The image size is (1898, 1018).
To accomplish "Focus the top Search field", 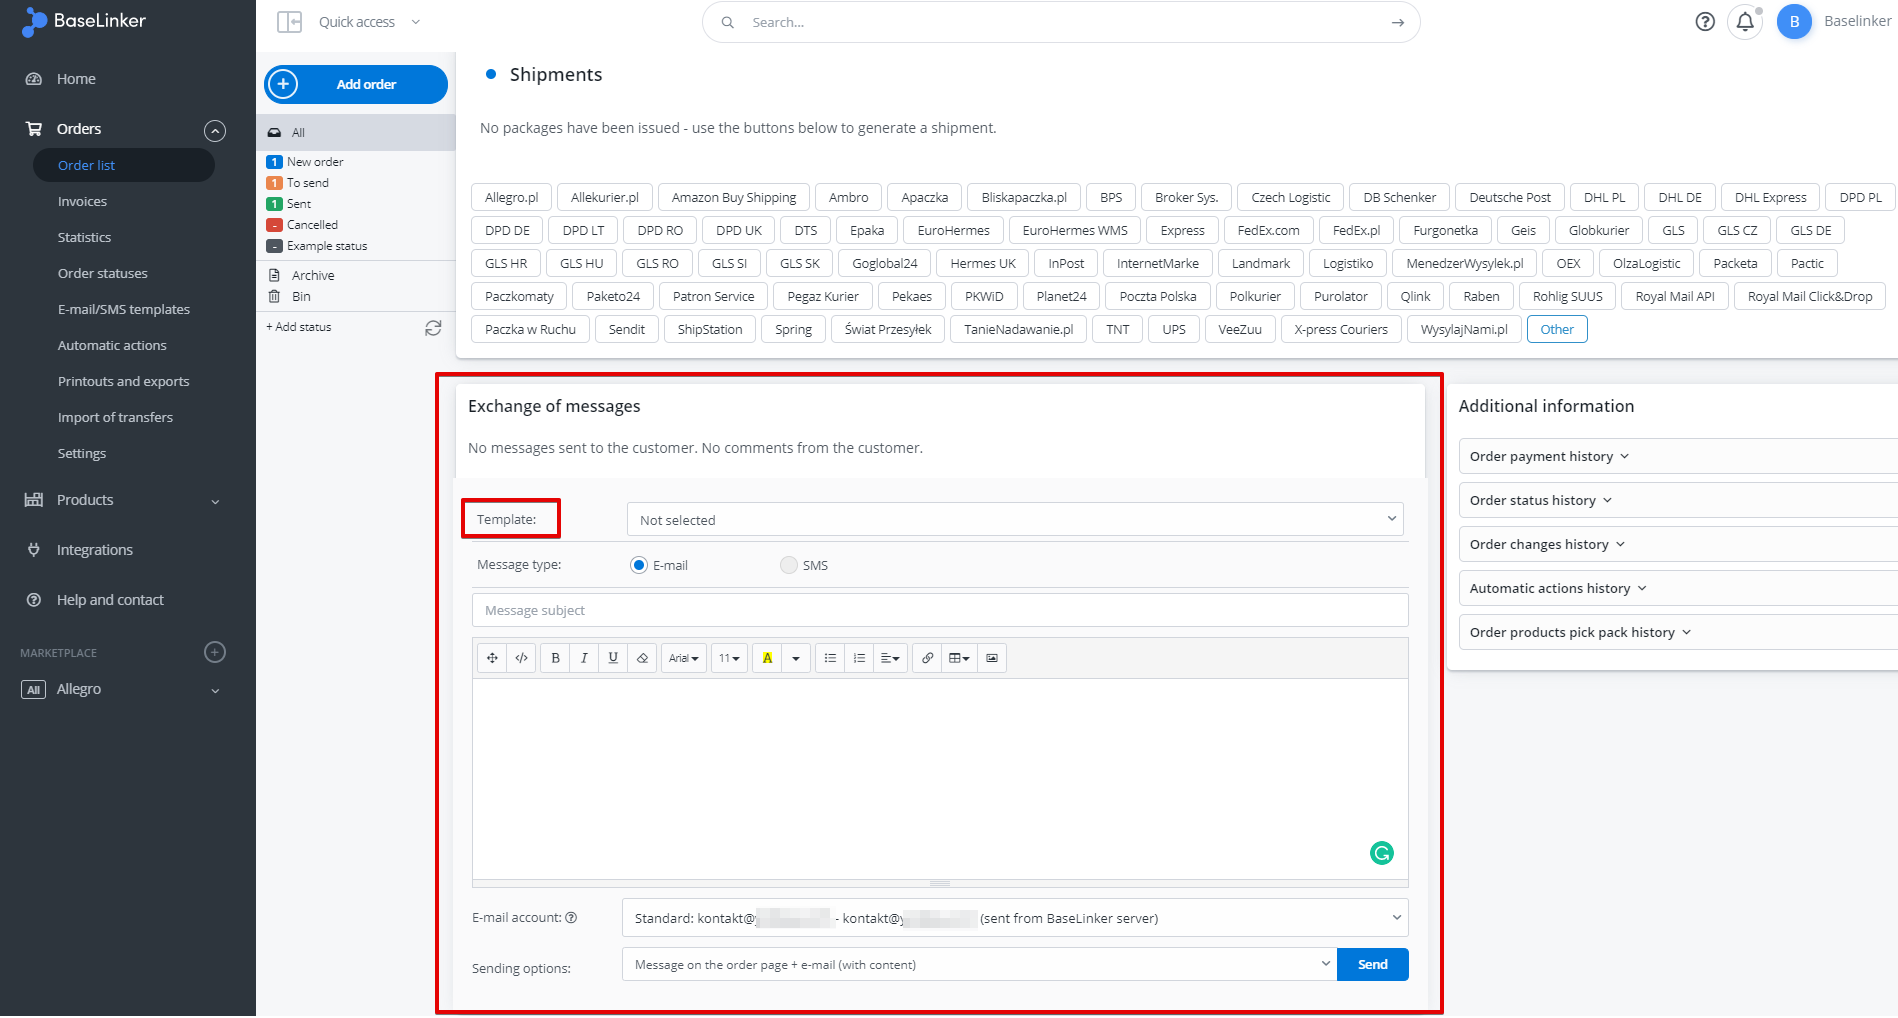I will pos(1060,22).
